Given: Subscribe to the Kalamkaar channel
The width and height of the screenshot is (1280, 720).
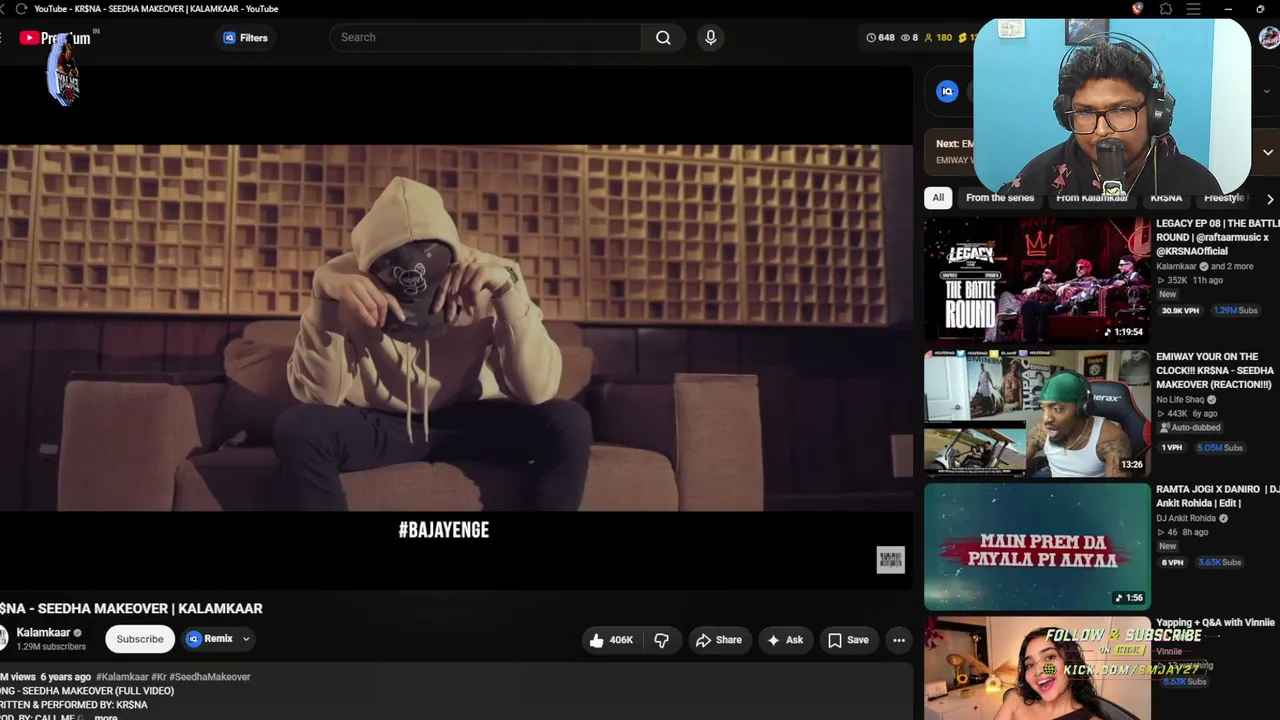Looking at the screenshot, I should [140, 639].
